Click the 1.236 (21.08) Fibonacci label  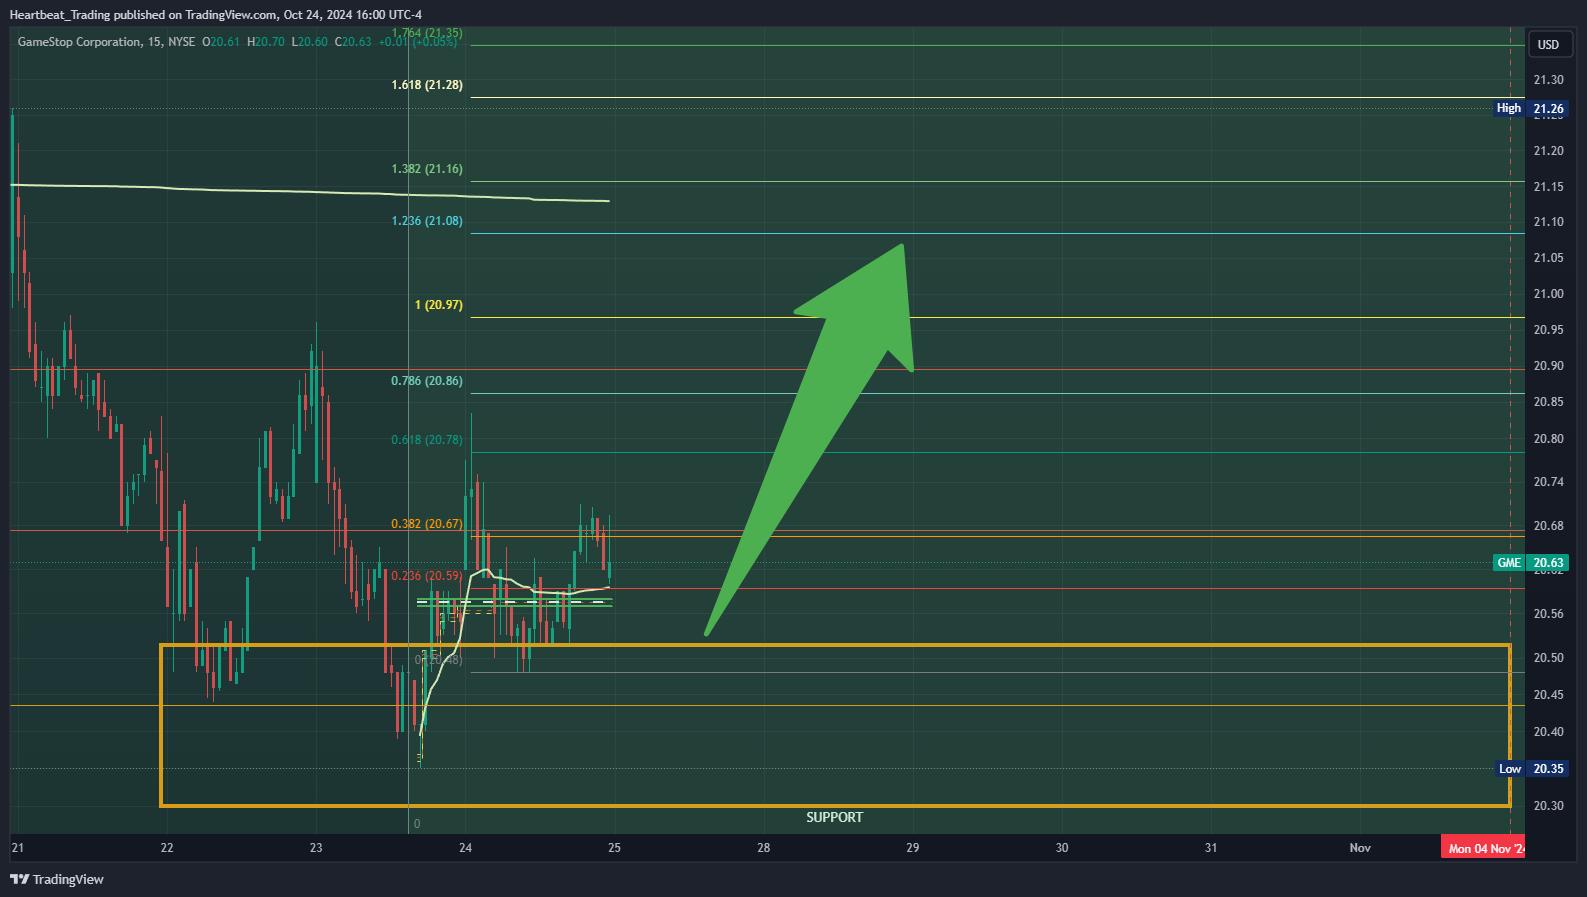click(x=427, y=221)
